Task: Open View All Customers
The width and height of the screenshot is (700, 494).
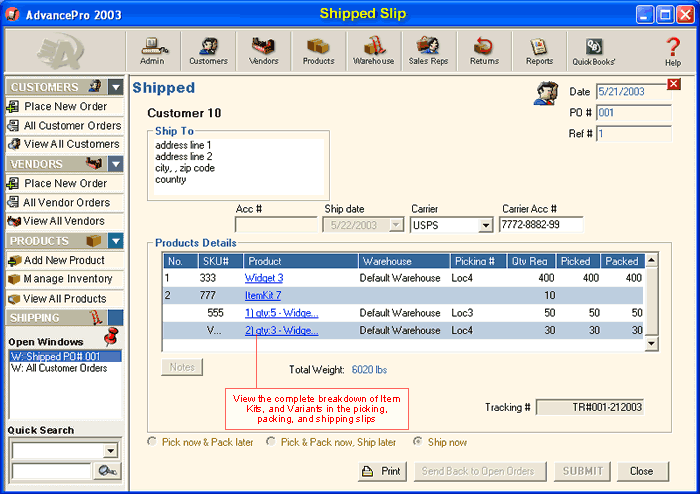Action: click(x=65, y=144)
